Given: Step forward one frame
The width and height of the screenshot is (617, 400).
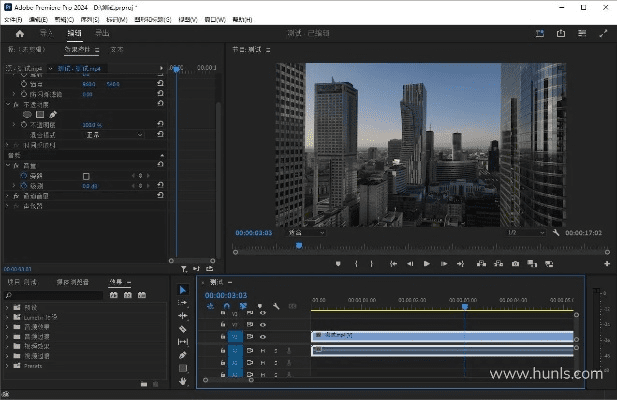Looking at the screenshot, I should tap(444, 264).
